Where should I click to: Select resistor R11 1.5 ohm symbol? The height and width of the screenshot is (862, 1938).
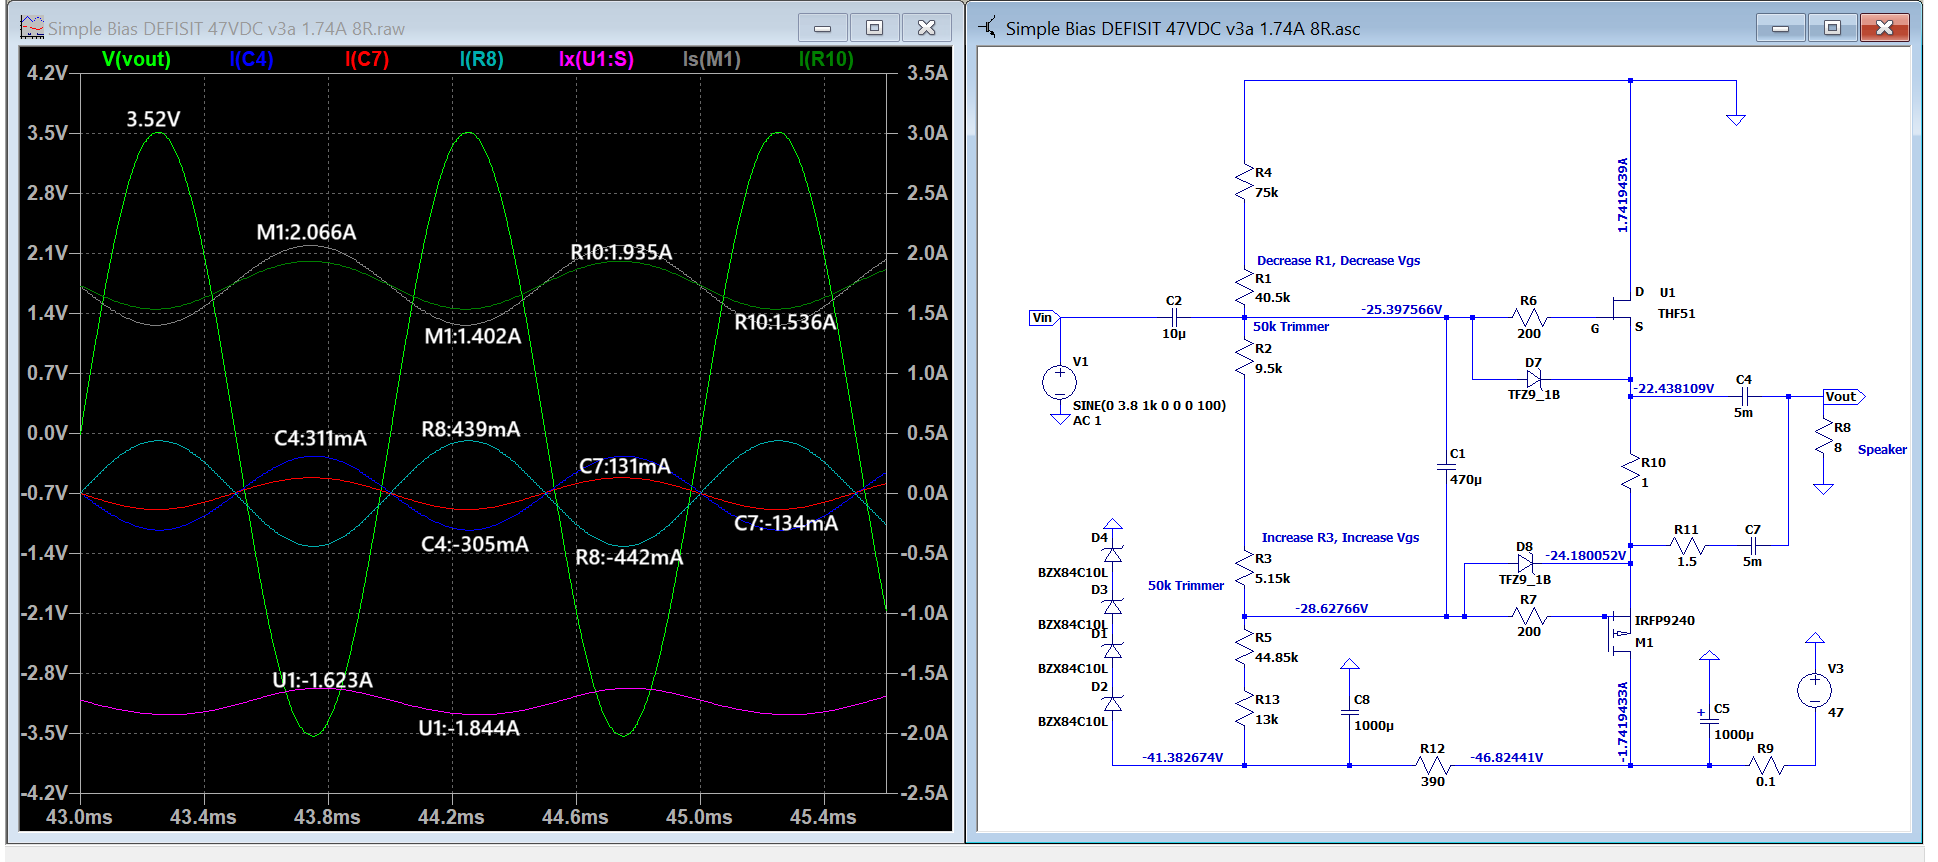point(1688,546)
